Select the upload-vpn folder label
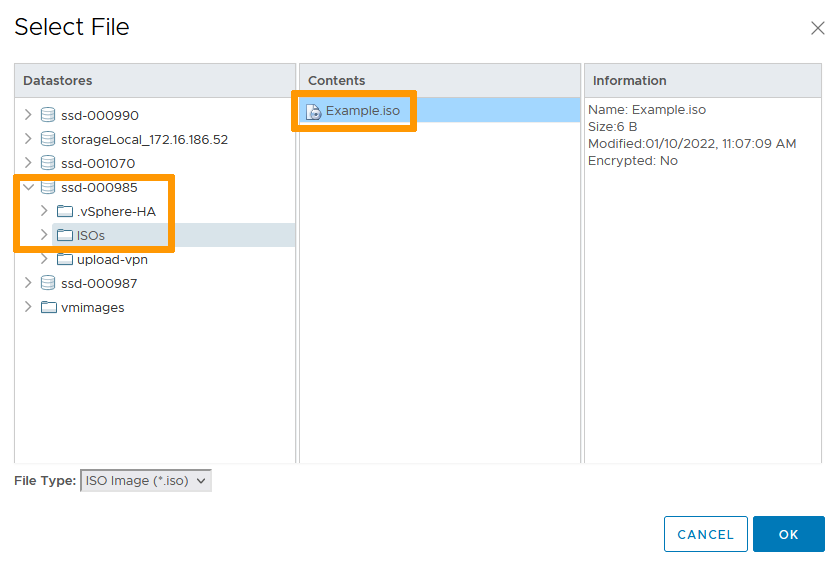This screenshot has height=566, width=839. pos(112,259)
